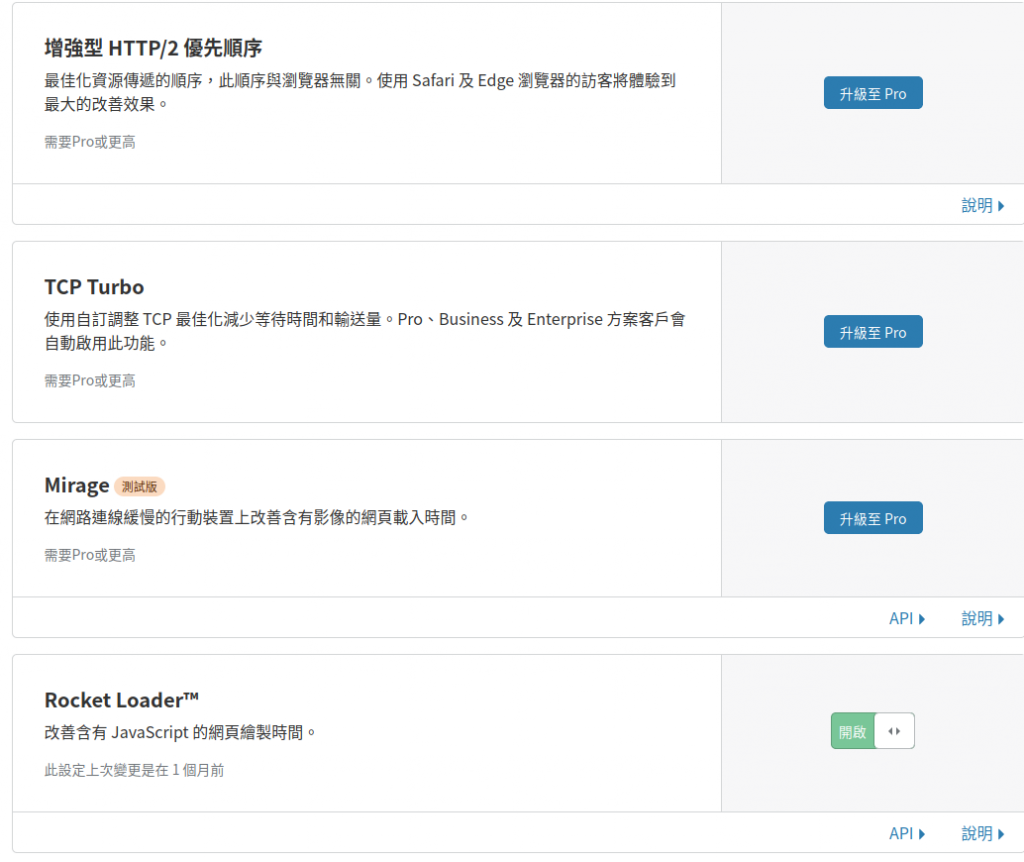1024x862 pixels.
Task: Expand 說明 under 增強型 HTTP/2 優先順序
Action: 983,206
